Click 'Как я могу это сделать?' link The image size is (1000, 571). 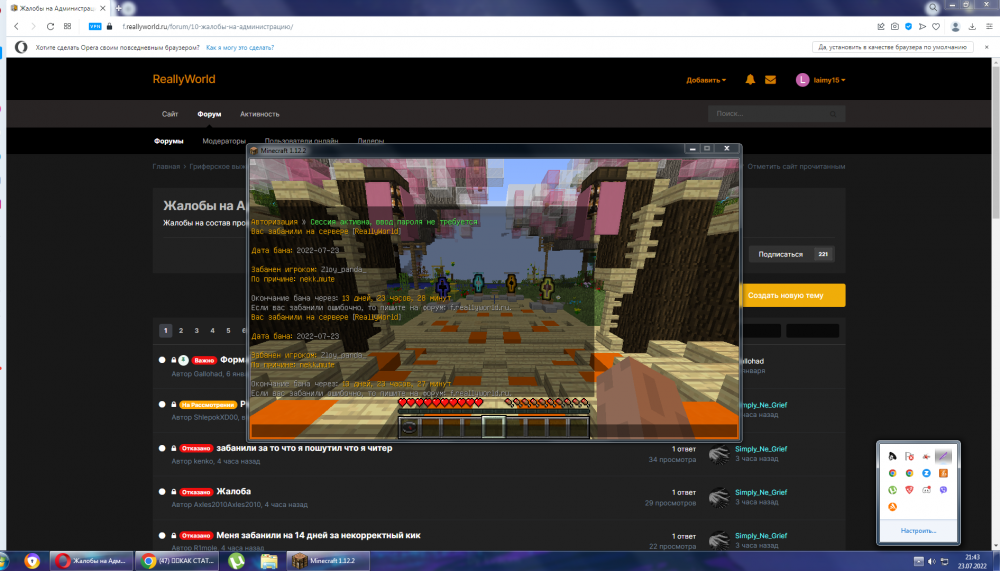(240, 47)
